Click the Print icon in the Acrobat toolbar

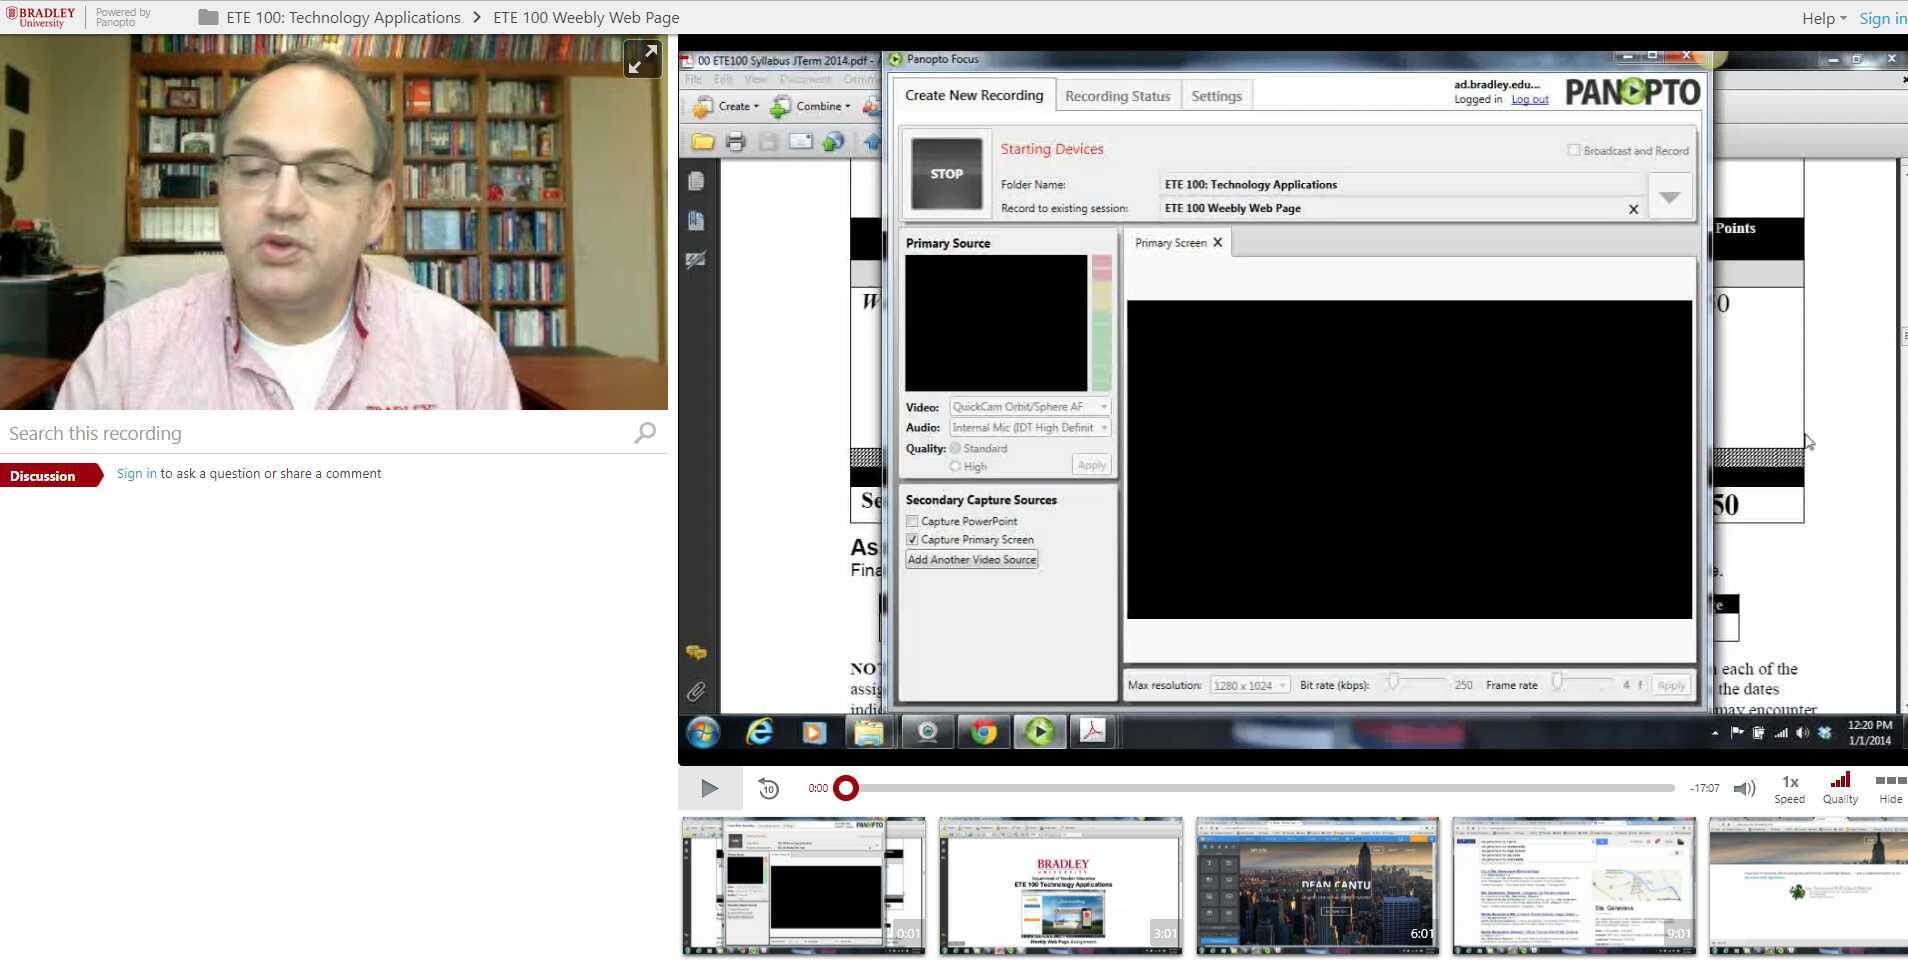pos(736,141)
